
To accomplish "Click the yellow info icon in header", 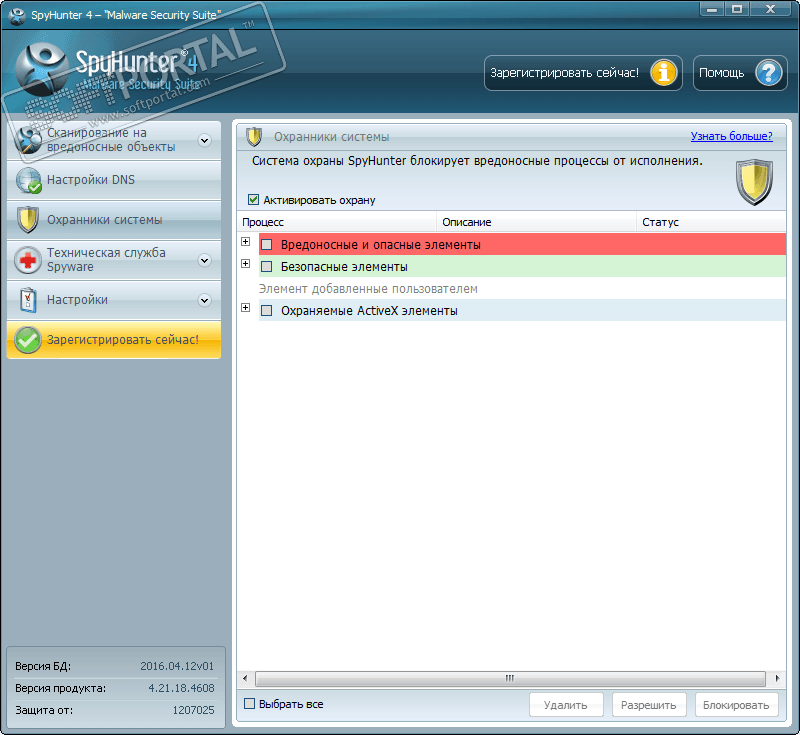I will [x=663, y=73].
